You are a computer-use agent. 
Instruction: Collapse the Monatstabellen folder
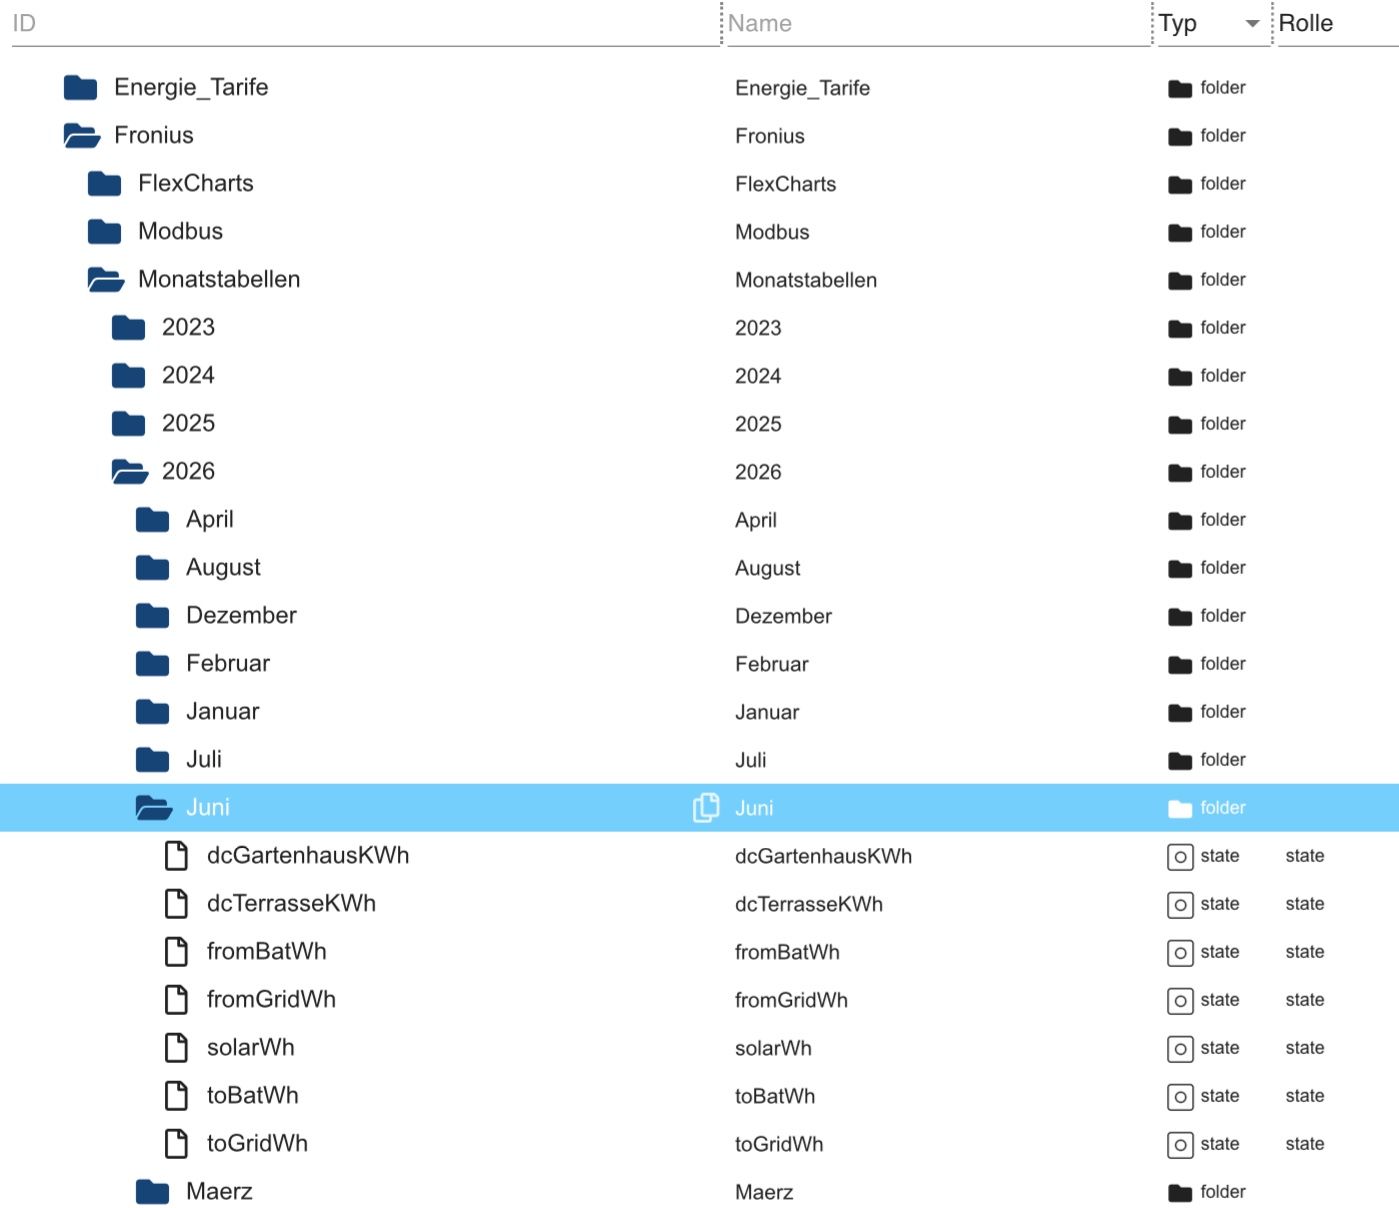click(105, 279)
